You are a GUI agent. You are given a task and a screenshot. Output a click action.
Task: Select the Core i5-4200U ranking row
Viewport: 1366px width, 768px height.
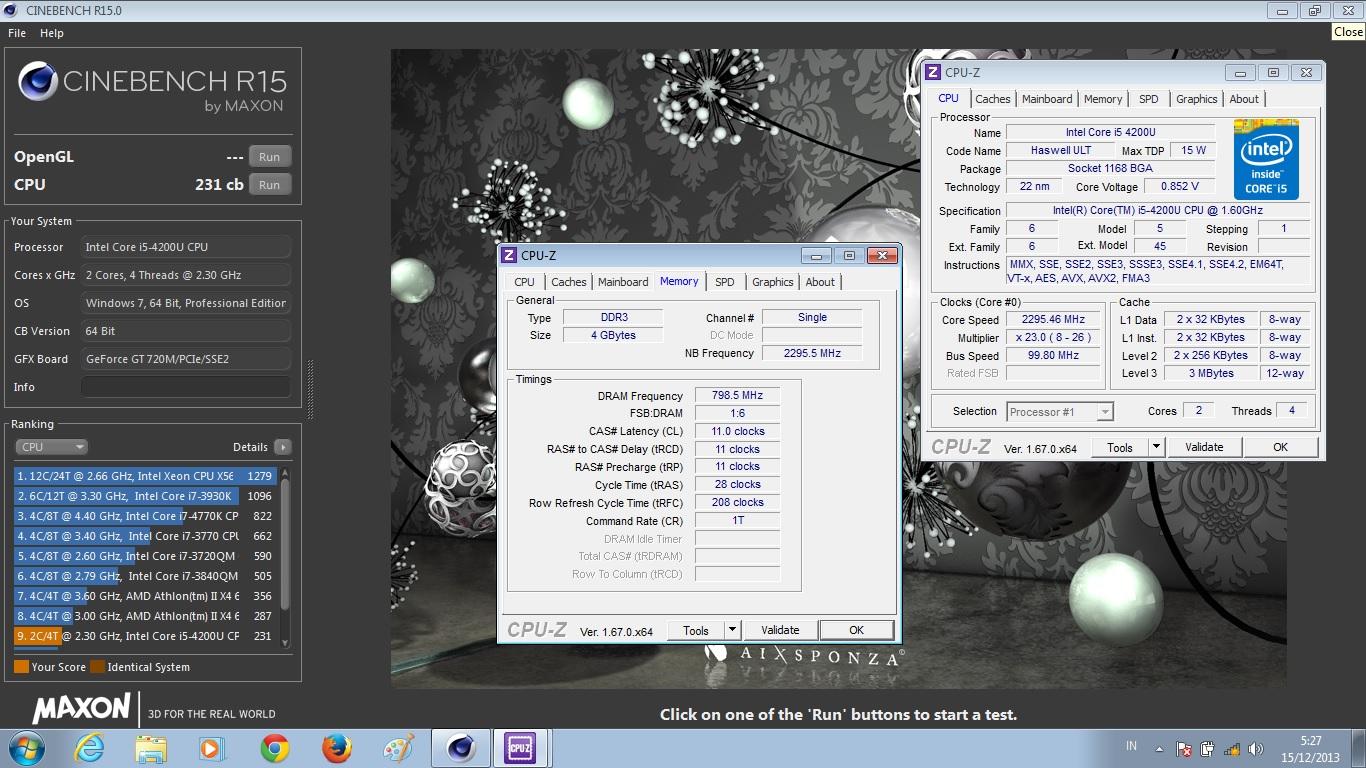(146, 636)
